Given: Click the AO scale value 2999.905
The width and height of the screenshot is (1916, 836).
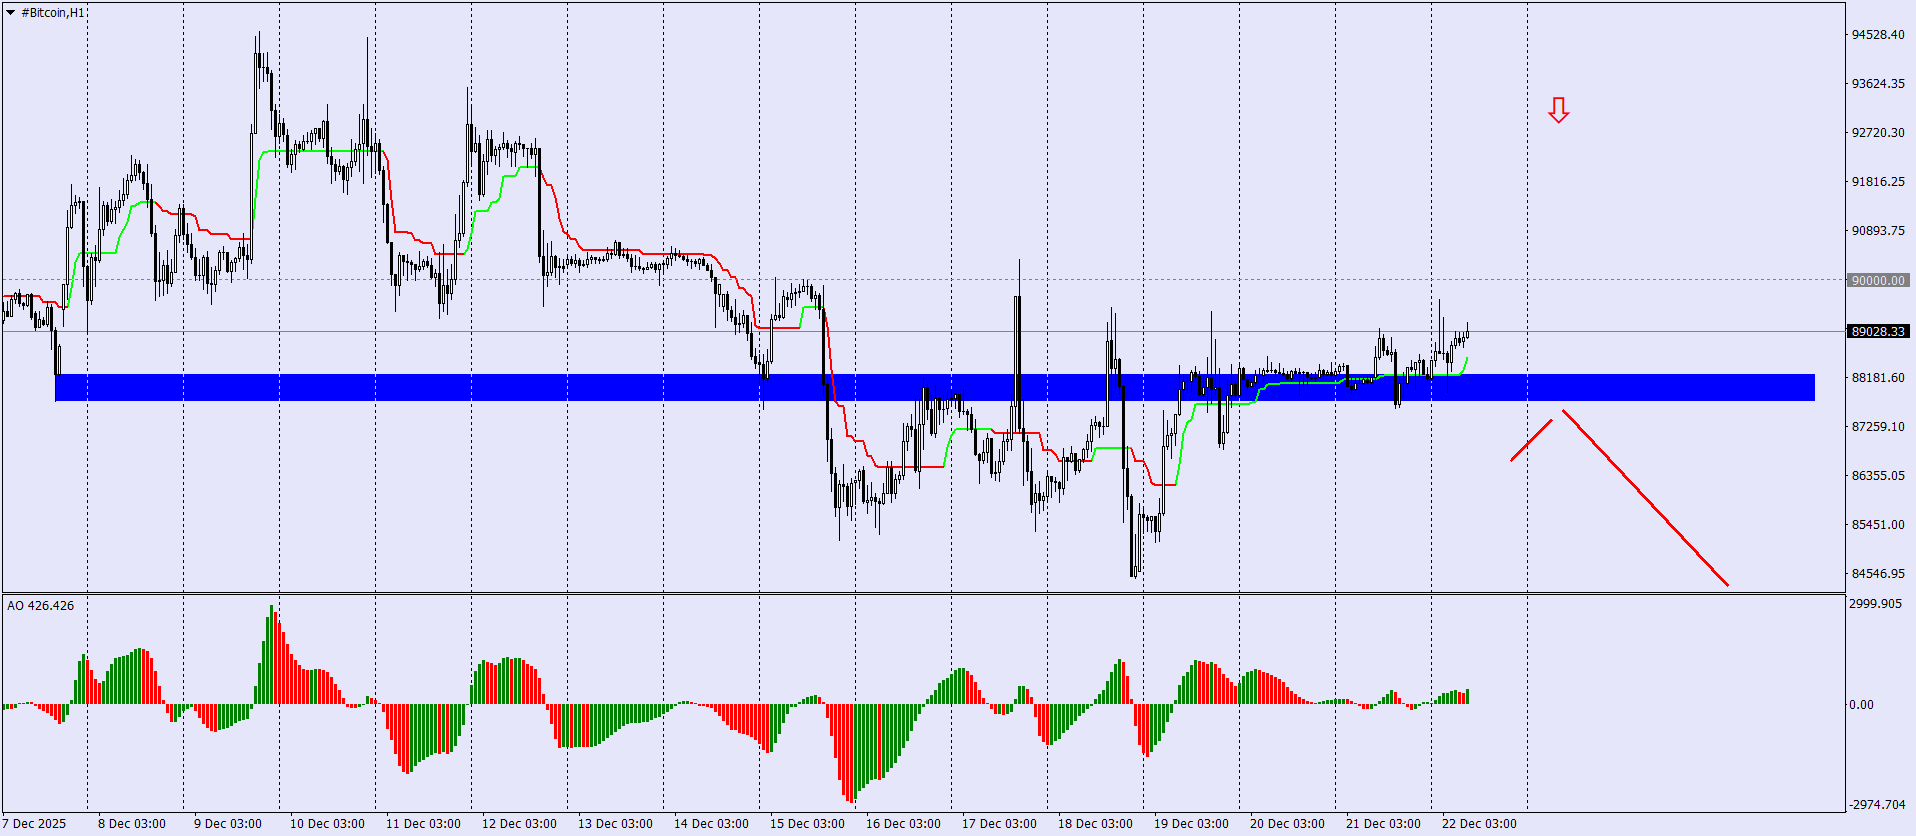Looking at the screenshot, I should tap(1876, 604).
